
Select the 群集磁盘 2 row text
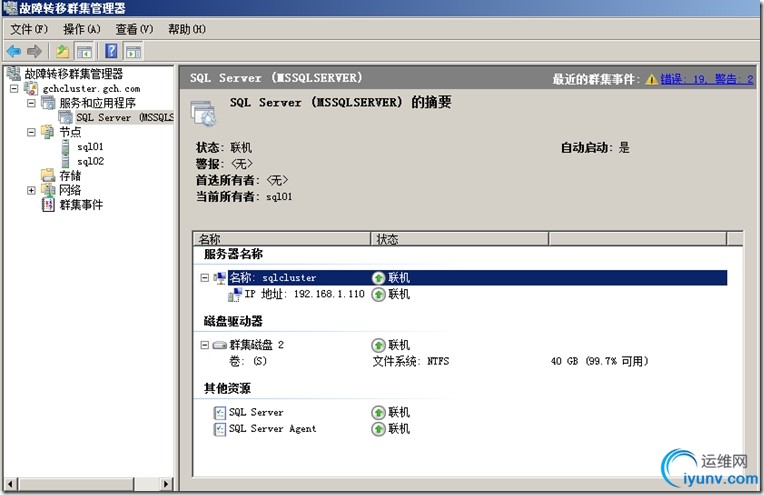[x=256, y=345]
